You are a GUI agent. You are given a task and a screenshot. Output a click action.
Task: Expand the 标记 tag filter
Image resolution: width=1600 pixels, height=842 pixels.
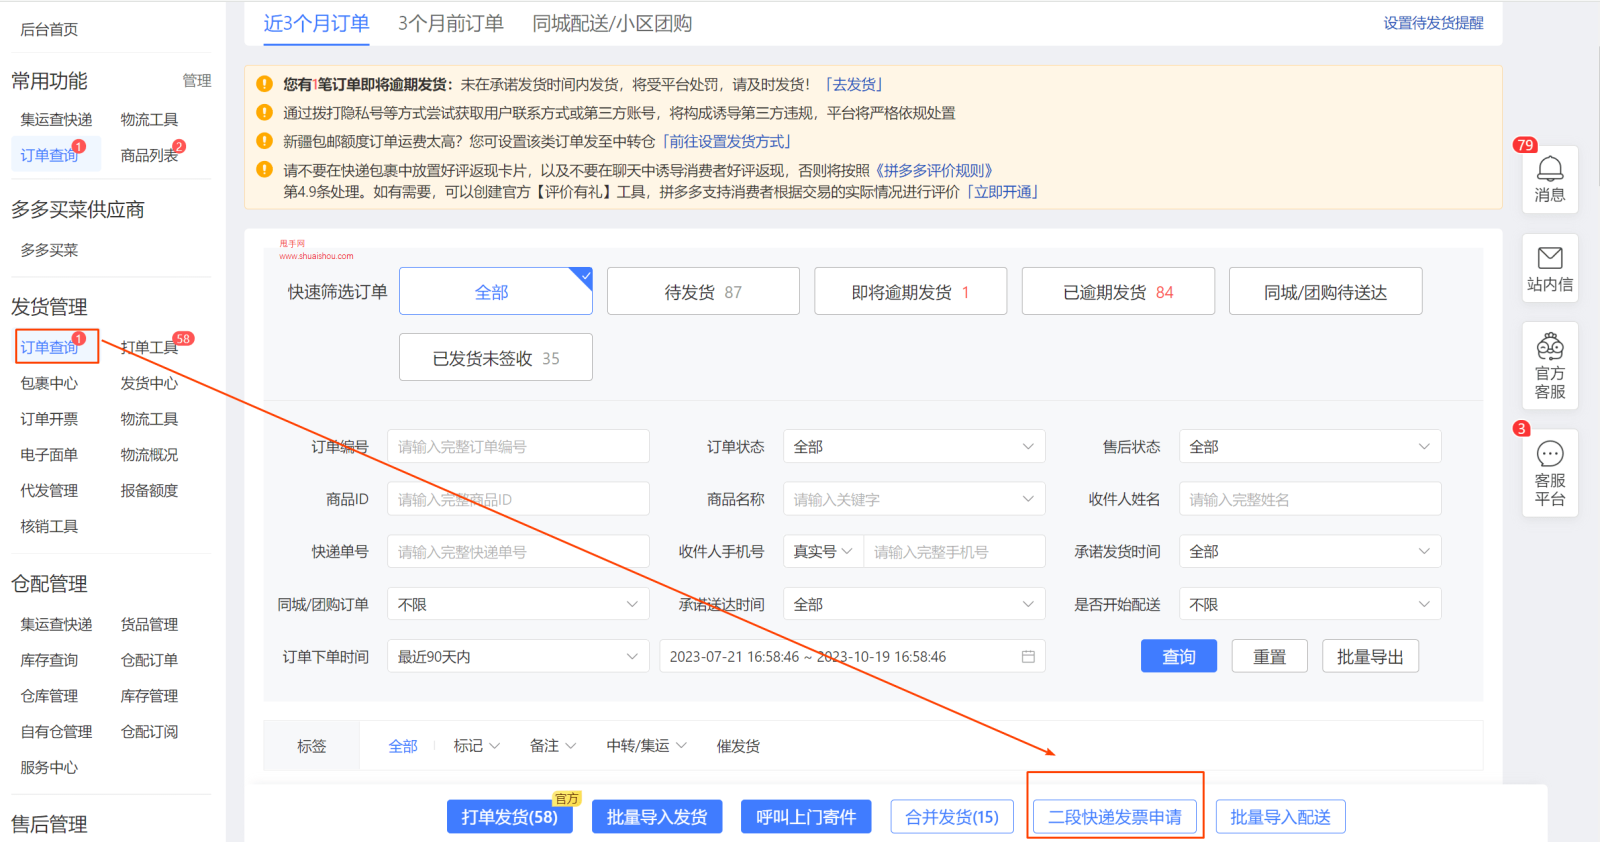tap(476, 746)
